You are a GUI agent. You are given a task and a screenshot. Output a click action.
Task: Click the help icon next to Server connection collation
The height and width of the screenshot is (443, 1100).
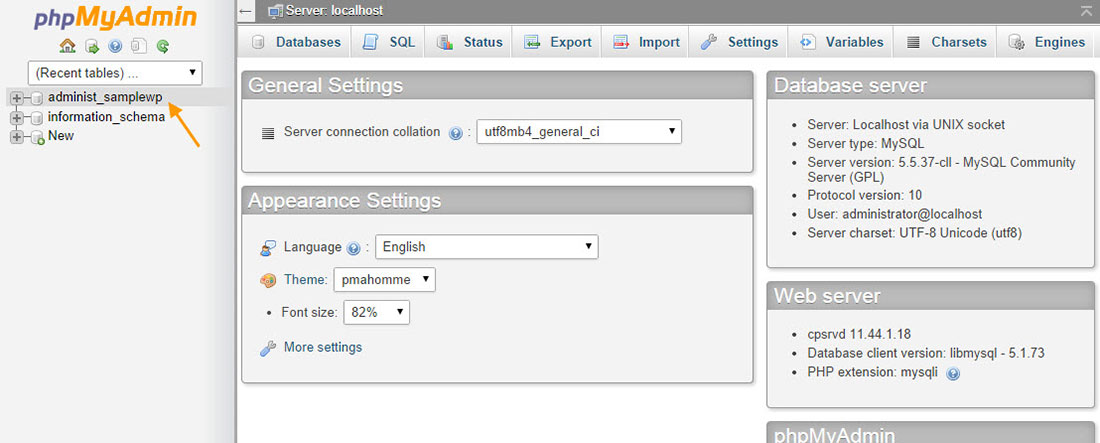tap(455, 133)
